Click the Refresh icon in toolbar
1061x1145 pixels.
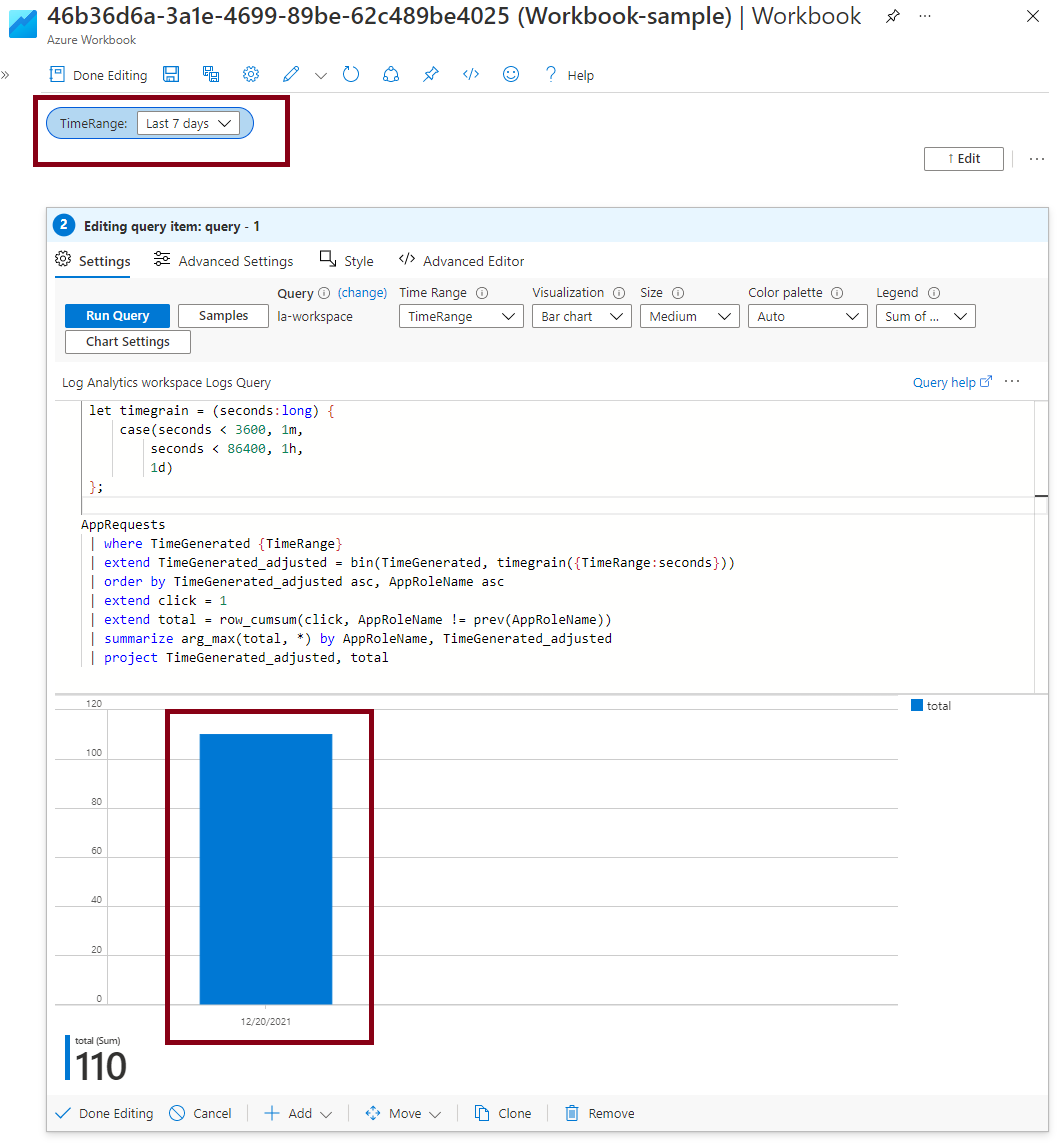[x=351, y=74]
